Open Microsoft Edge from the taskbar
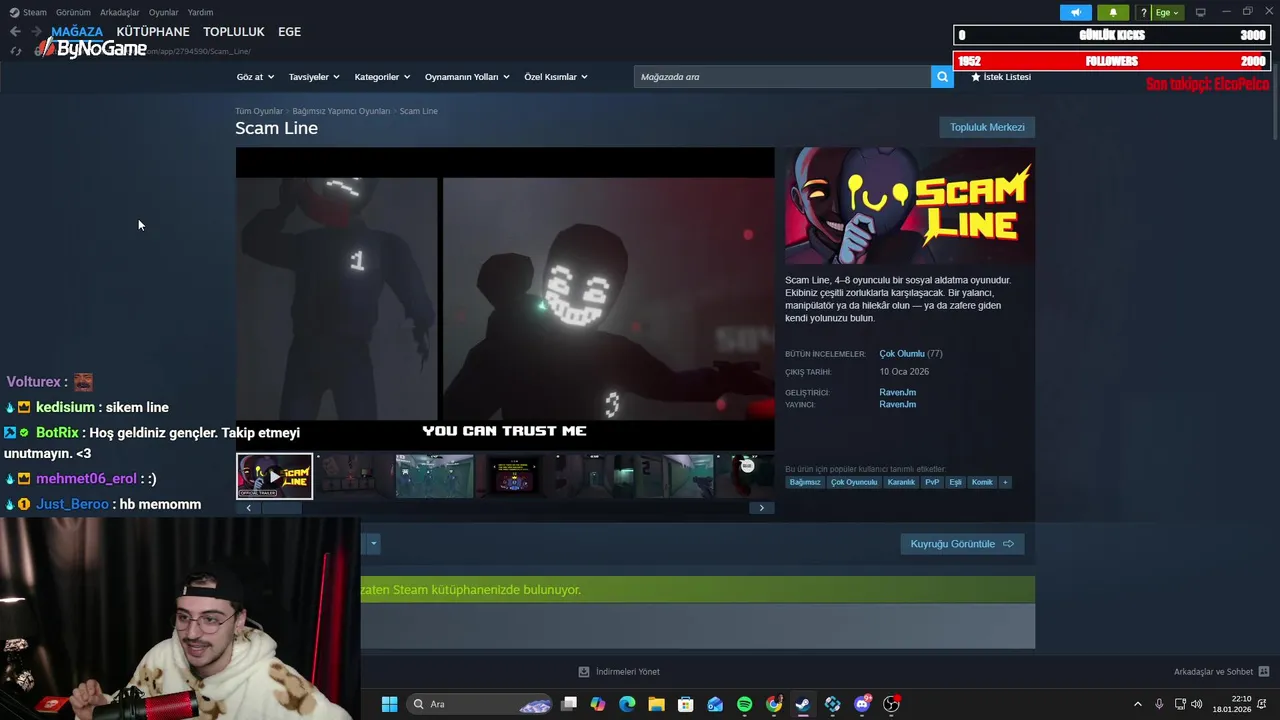The image size is (1280, 720). click(x=627, y=704)
